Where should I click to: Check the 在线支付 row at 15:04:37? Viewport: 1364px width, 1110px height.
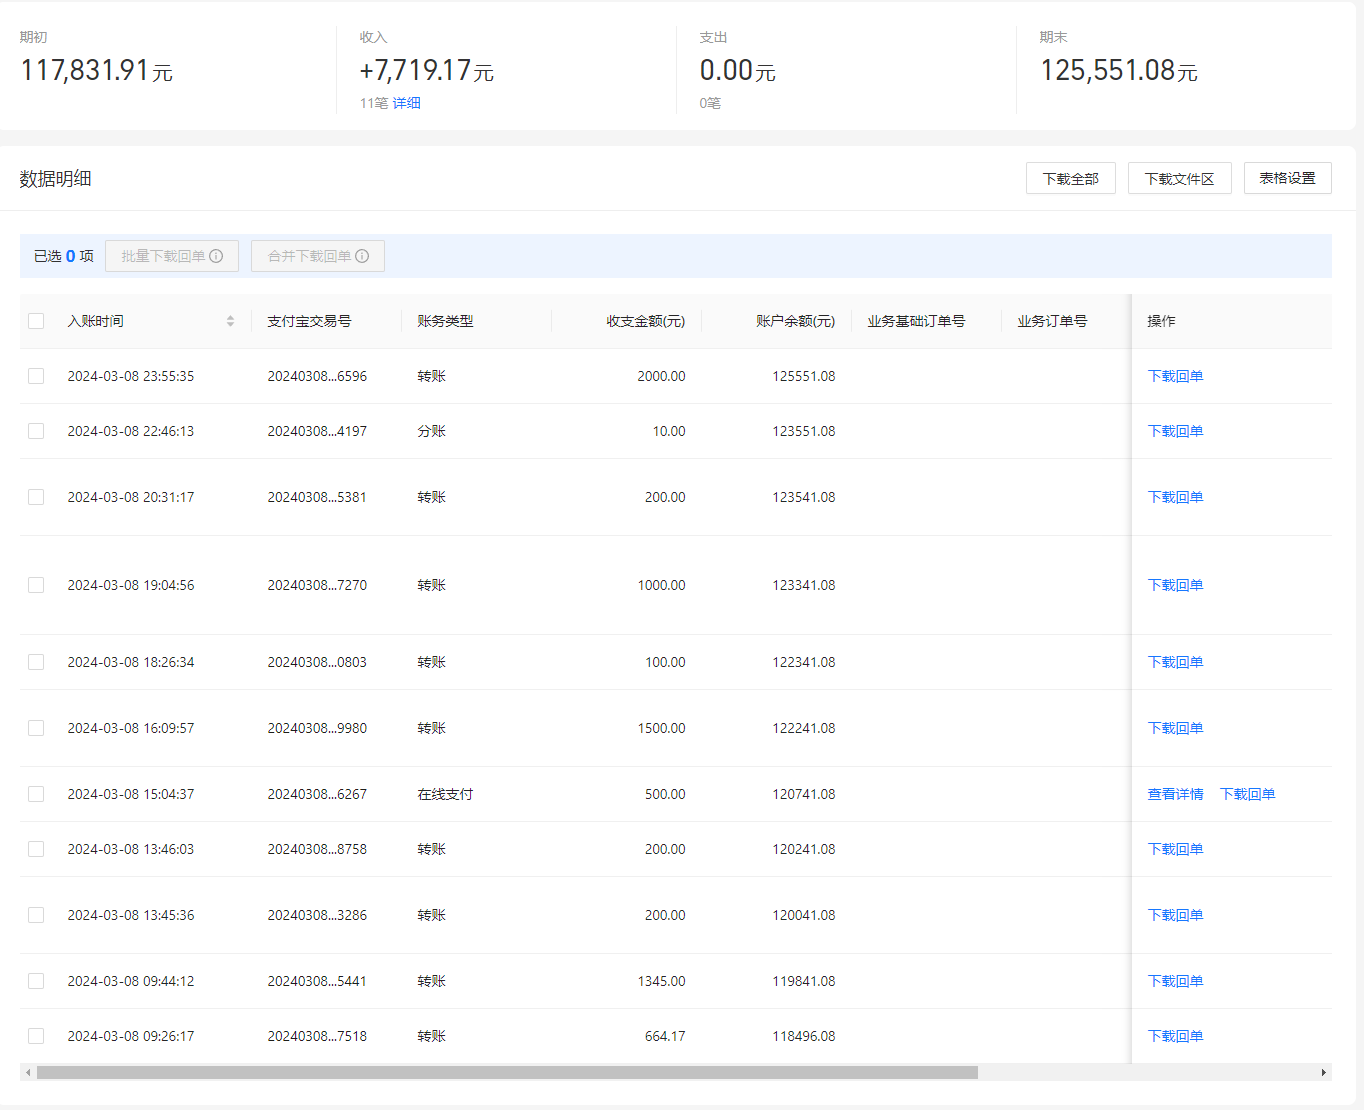pyautogui.click(x=36, y=794)
